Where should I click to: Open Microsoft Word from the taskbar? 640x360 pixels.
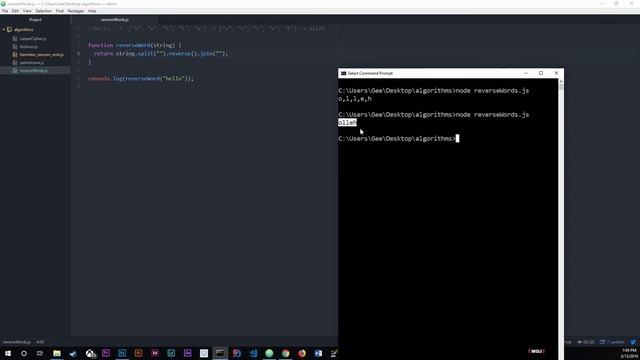(x=318, y=353)
